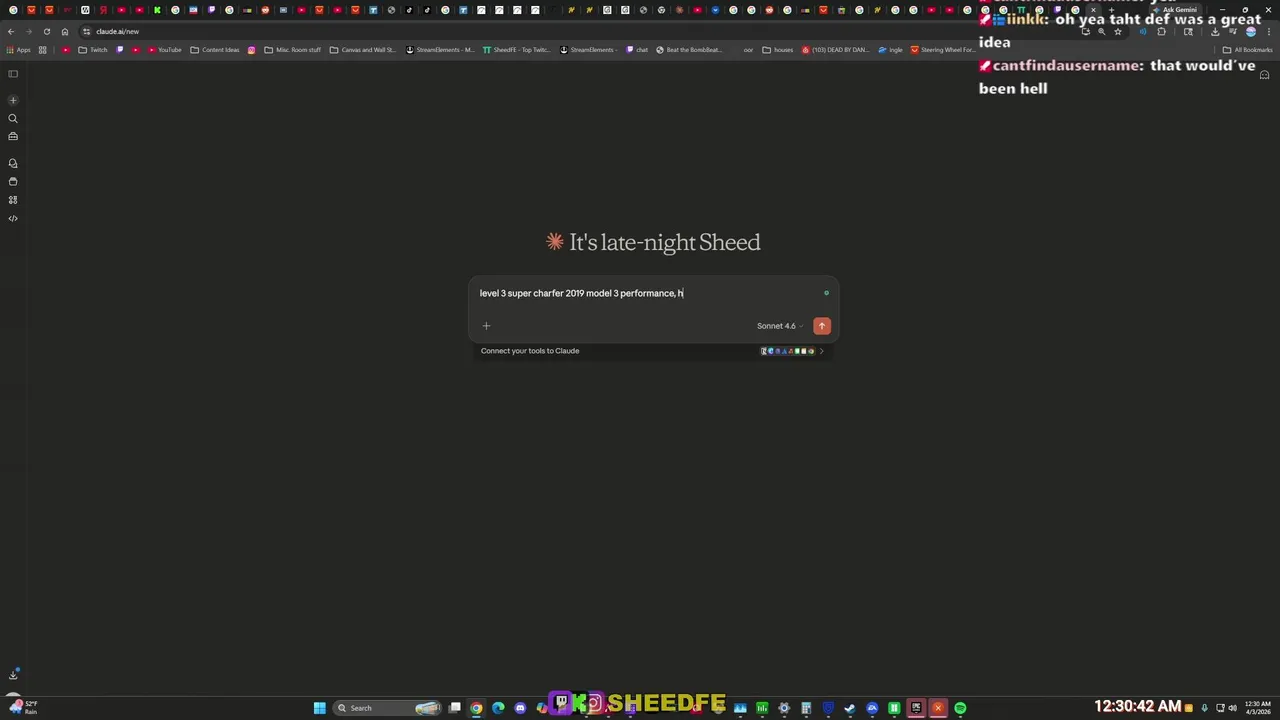Open the Sonnet 4.6 model selector
Viewport: 1280px width, 720px height.
coord(779,326)
